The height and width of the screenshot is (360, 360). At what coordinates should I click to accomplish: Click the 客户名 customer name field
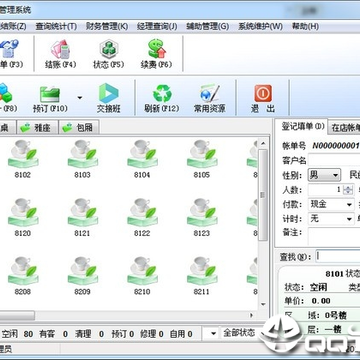tap(334, 160)
